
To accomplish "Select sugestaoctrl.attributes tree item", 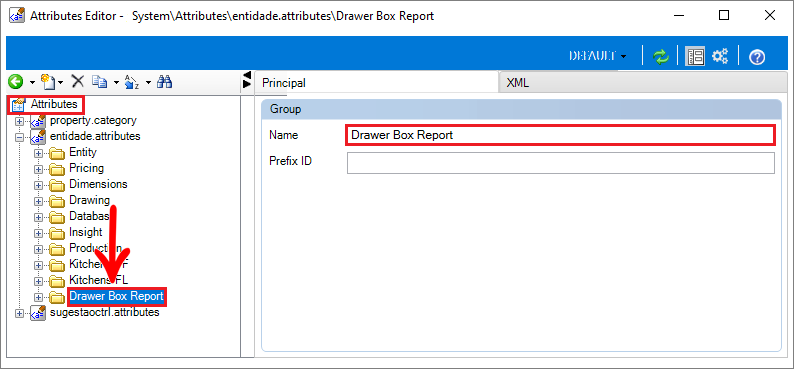I will click(x=105, y=312).
